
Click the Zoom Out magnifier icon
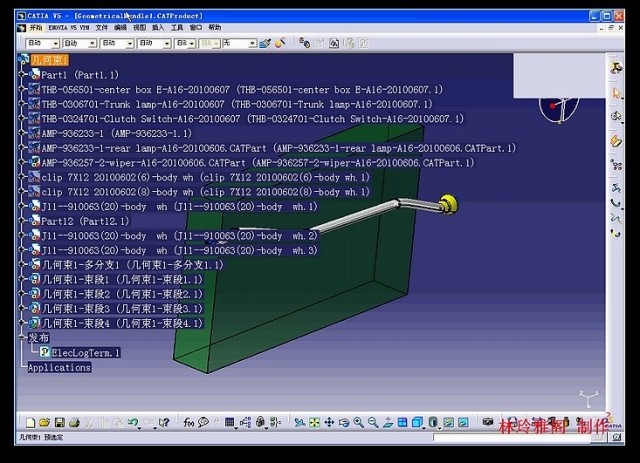[x=373, y=423]
